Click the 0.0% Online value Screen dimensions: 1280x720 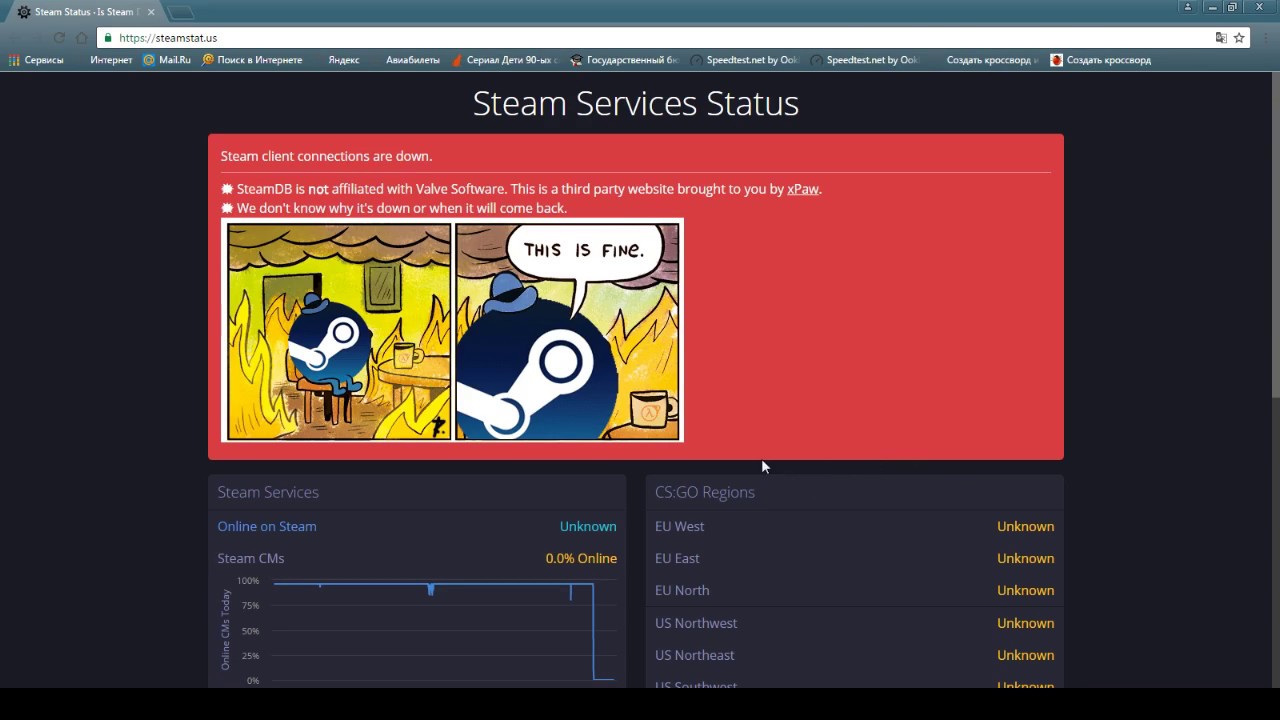(581, 558)
